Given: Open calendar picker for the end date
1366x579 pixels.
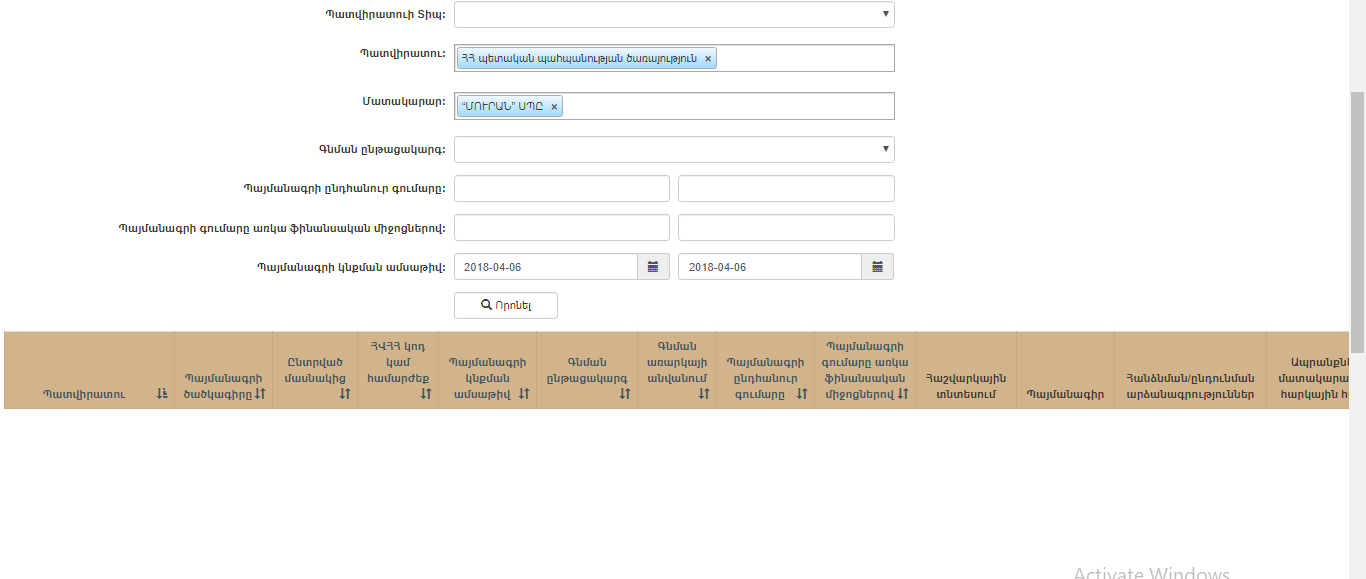Looking at the screenshot, I should (x=877, y=267).
